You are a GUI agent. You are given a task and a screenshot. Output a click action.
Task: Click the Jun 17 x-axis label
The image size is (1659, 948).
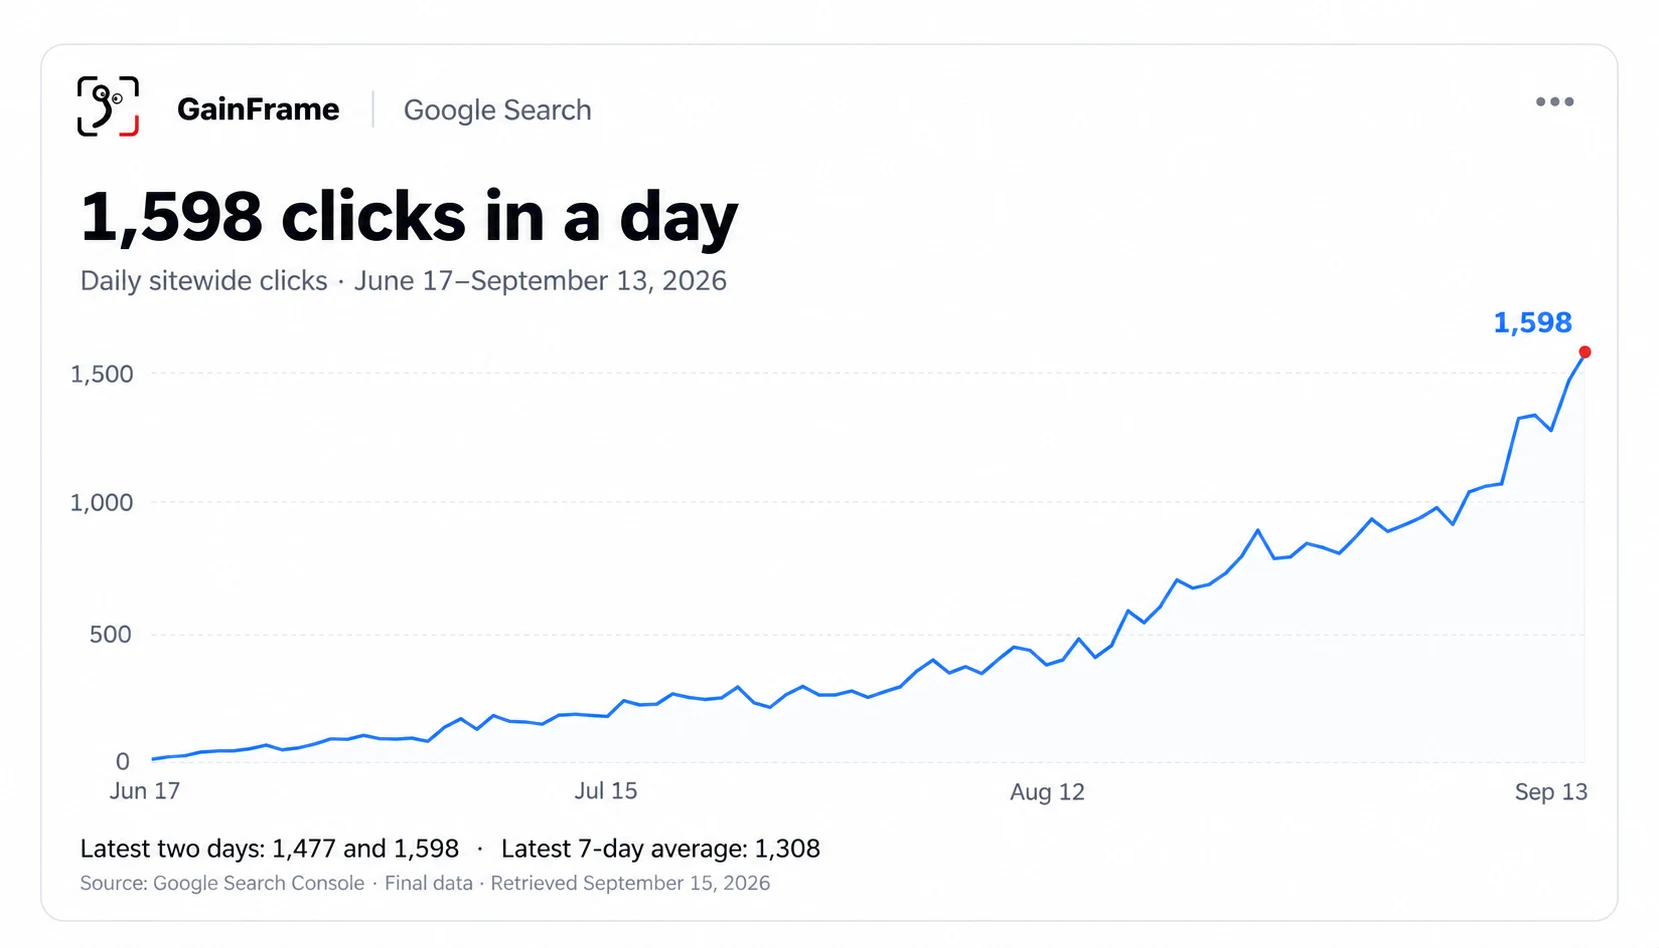[x=144, y=791]
